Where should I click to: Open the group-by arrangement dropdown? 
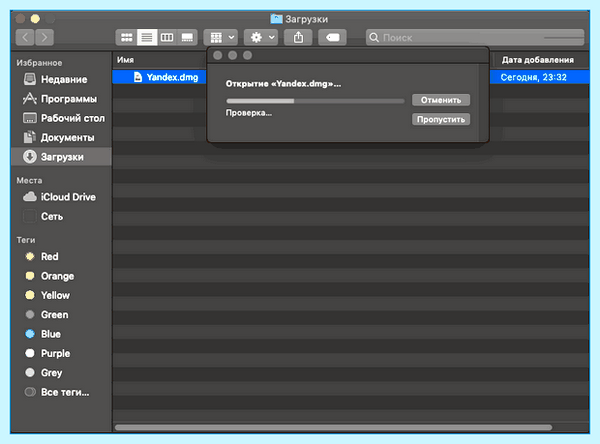tap(221, 38)
